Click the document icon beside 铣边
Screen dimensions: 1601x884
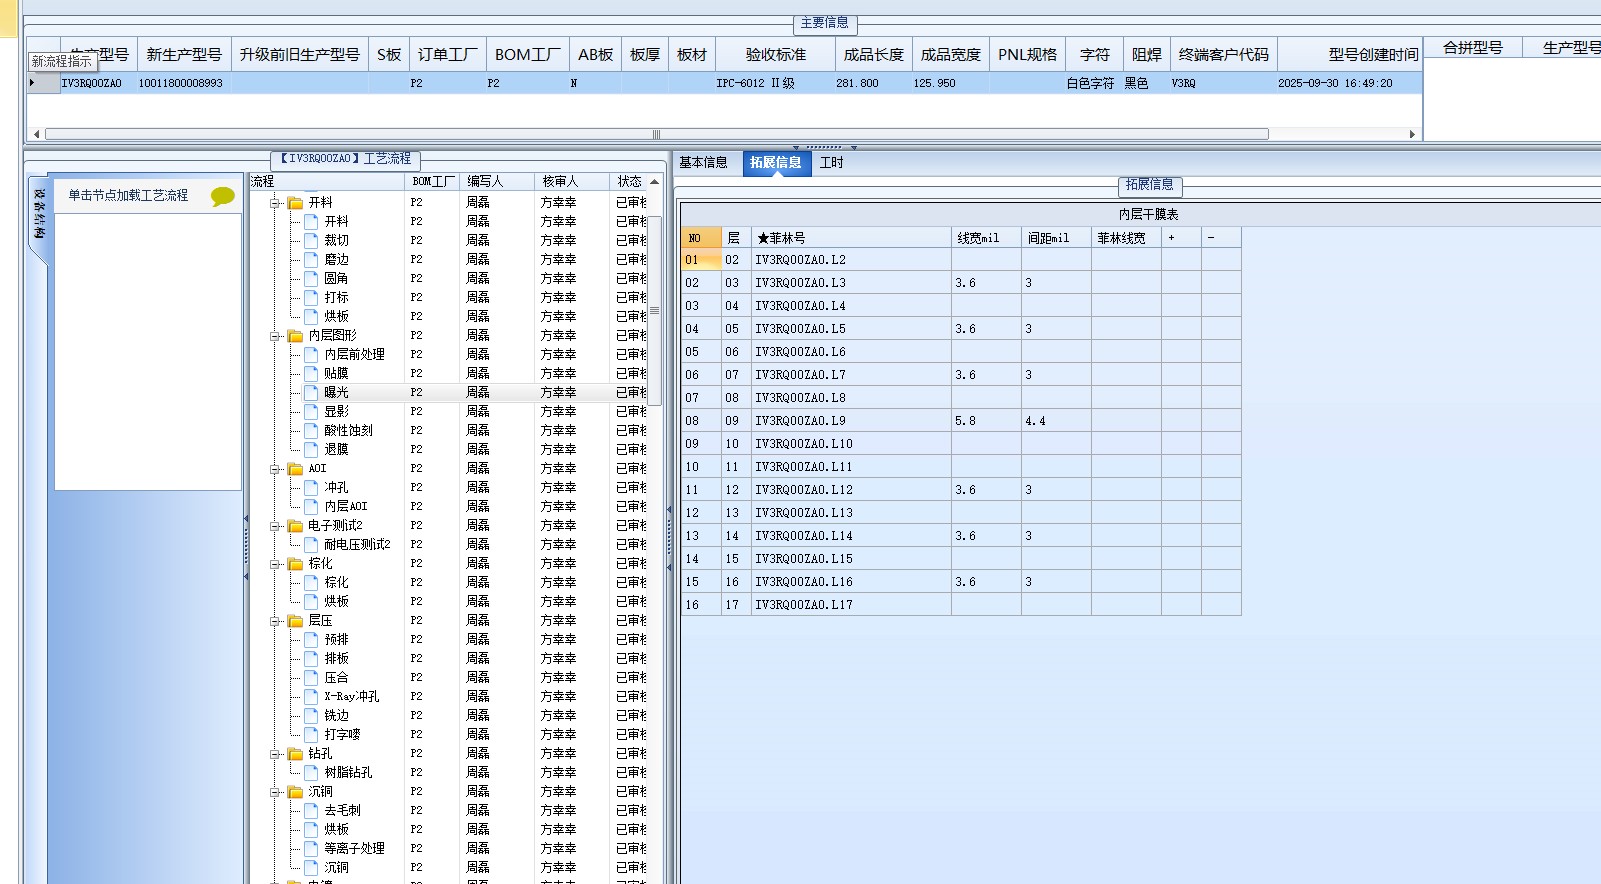coord(311,715)
